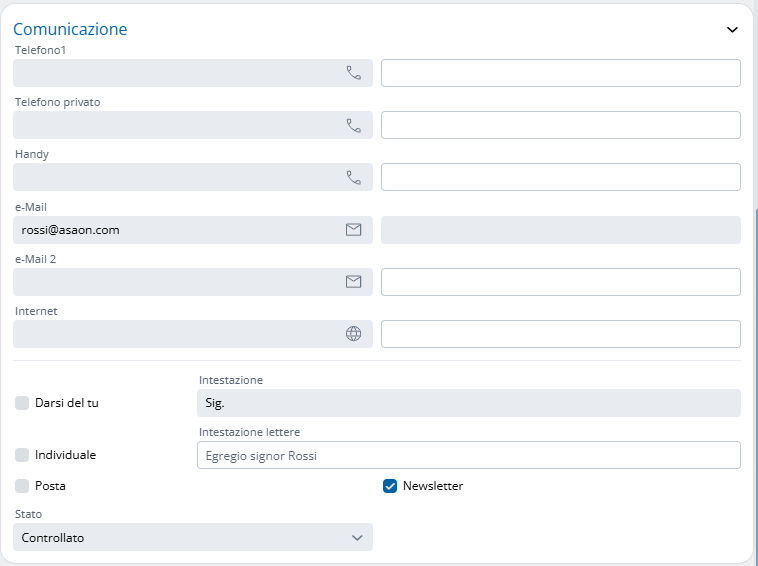The width and height of the screenshot is (758, 566).
Task: Collapse the Comunicazione section with chevron
Action: click(732, 30)
